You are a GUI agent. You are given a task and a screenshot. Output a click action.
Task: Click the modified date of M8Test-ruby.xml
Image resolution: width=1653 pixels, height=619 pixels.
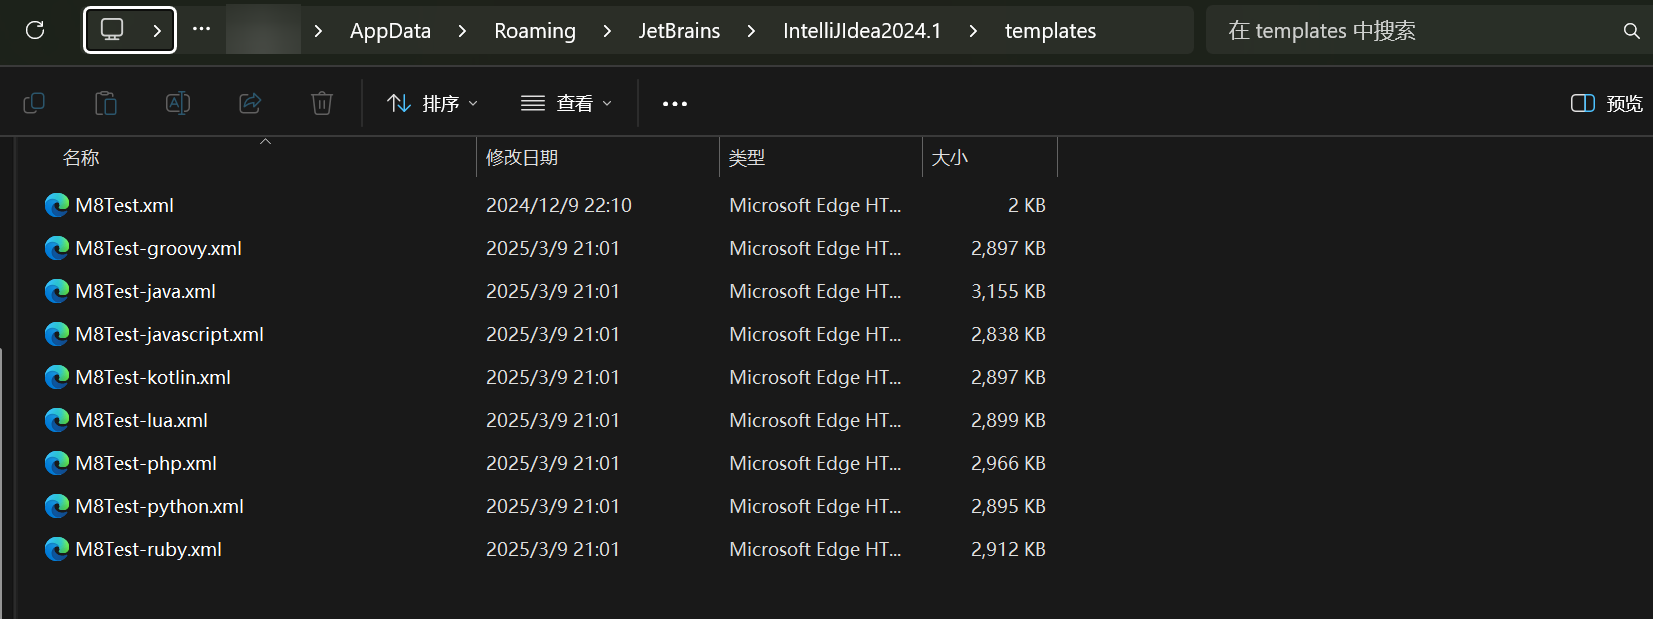[553, 549]
